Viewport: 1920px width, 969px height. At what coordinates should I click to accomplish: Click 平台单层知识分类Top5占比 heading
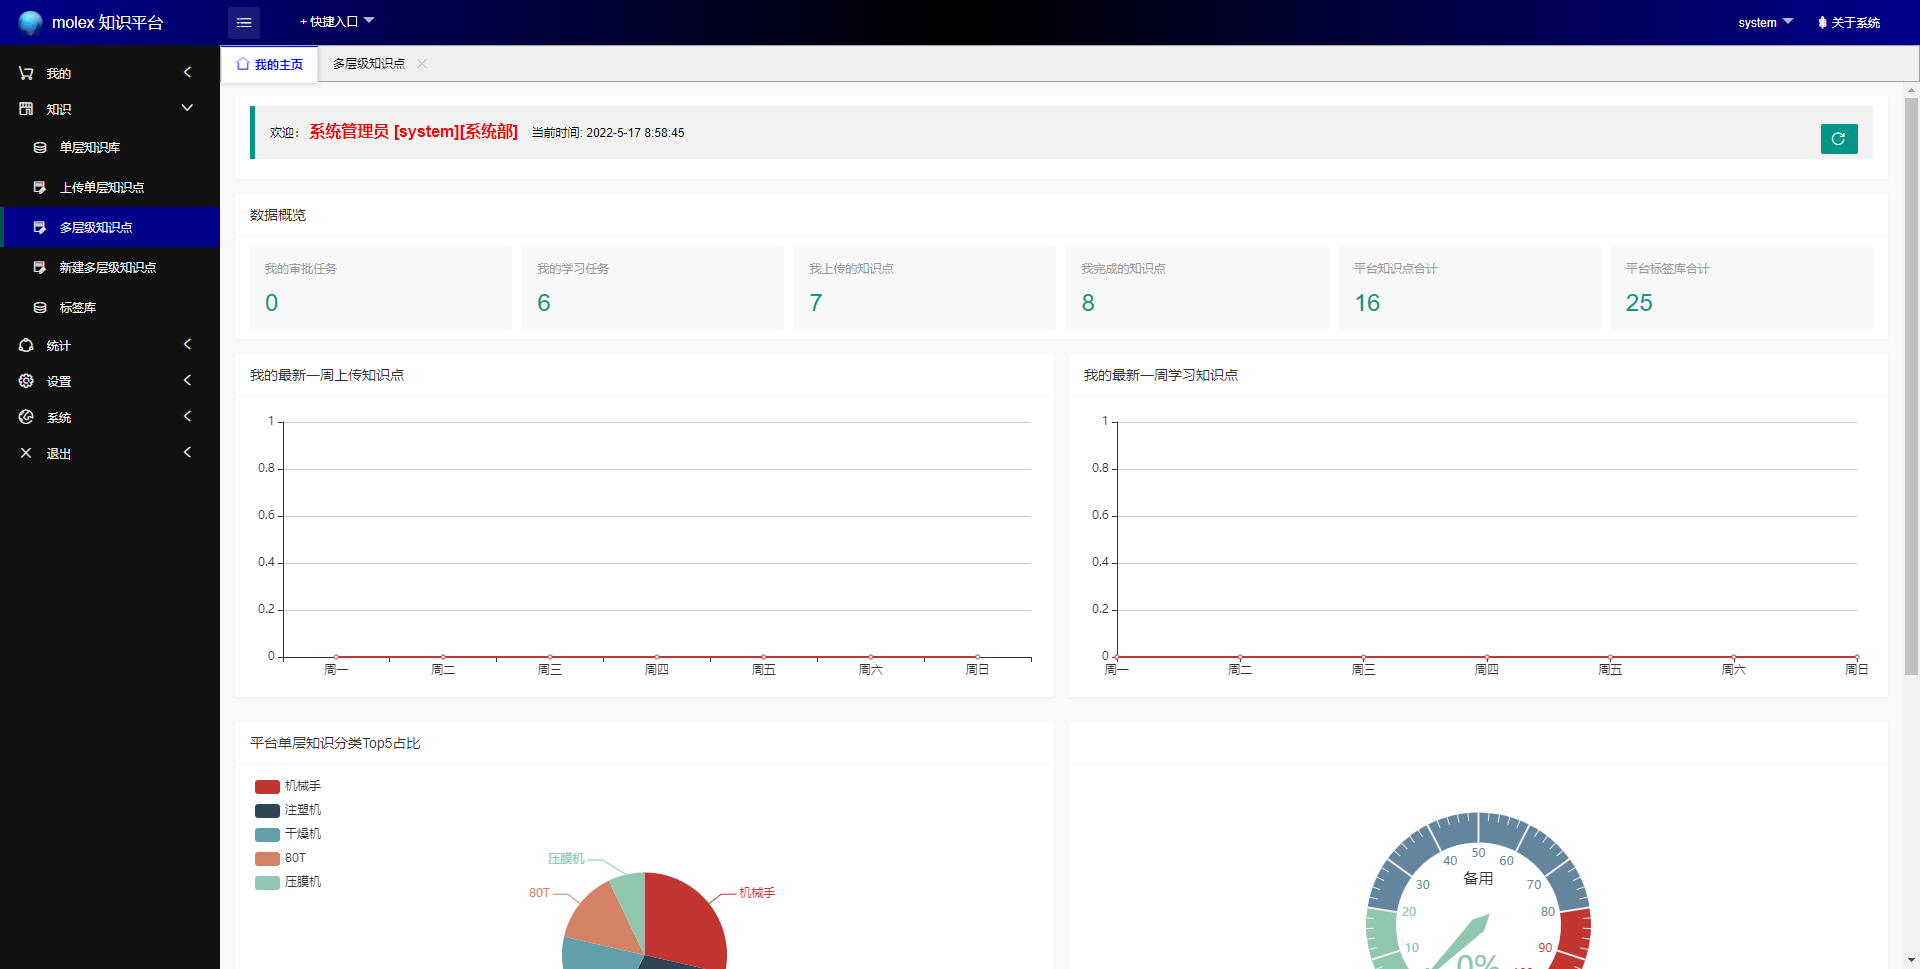tap(335, 743)
